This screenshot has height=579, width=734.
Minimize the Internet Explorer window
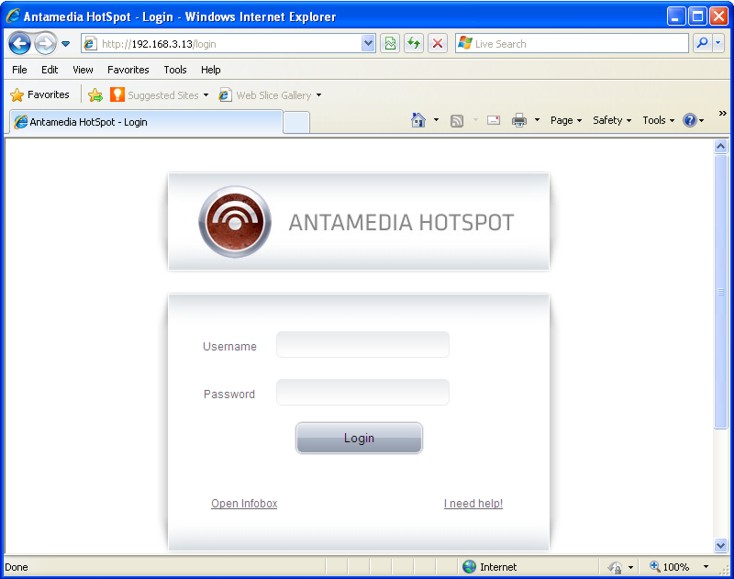coord(675,16)
